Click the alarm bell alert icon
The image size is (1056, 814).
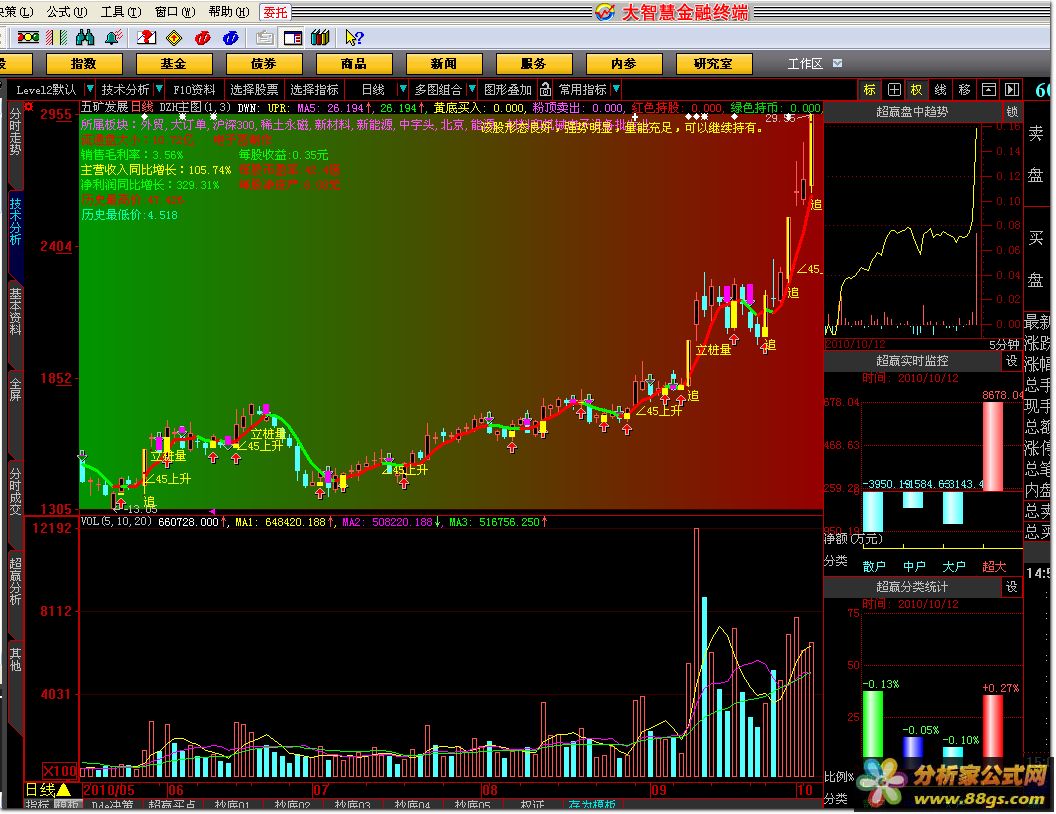114,38
